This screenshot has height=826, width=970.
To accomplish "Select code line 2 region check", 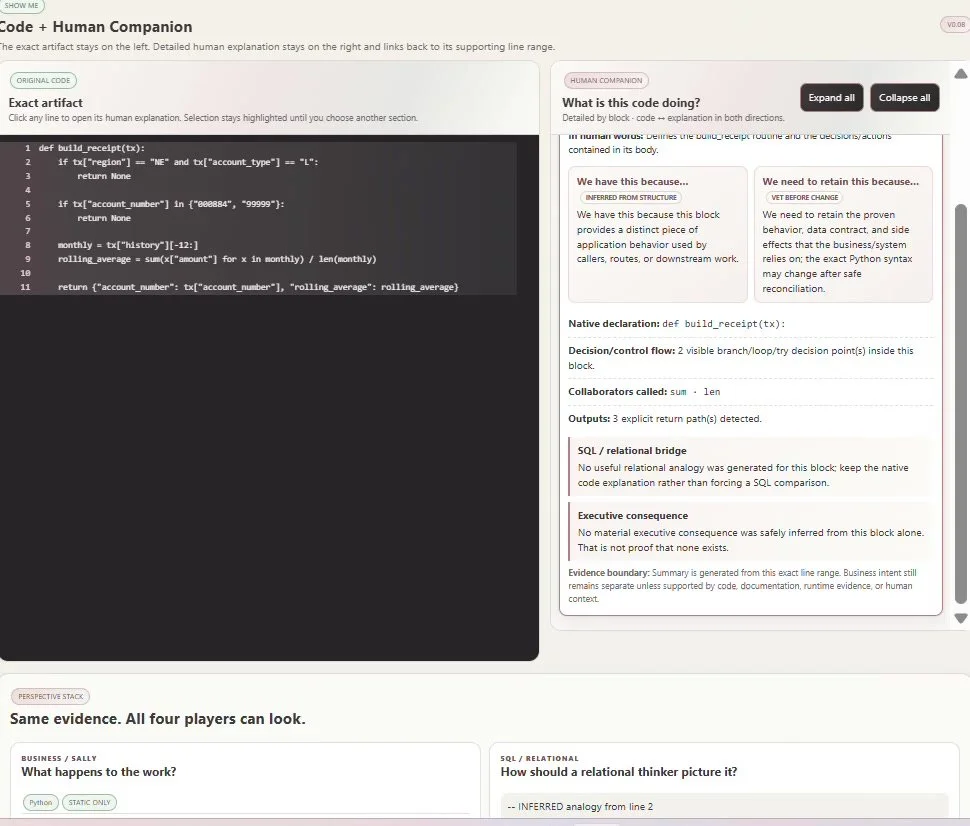I will (x=258, y=162).
